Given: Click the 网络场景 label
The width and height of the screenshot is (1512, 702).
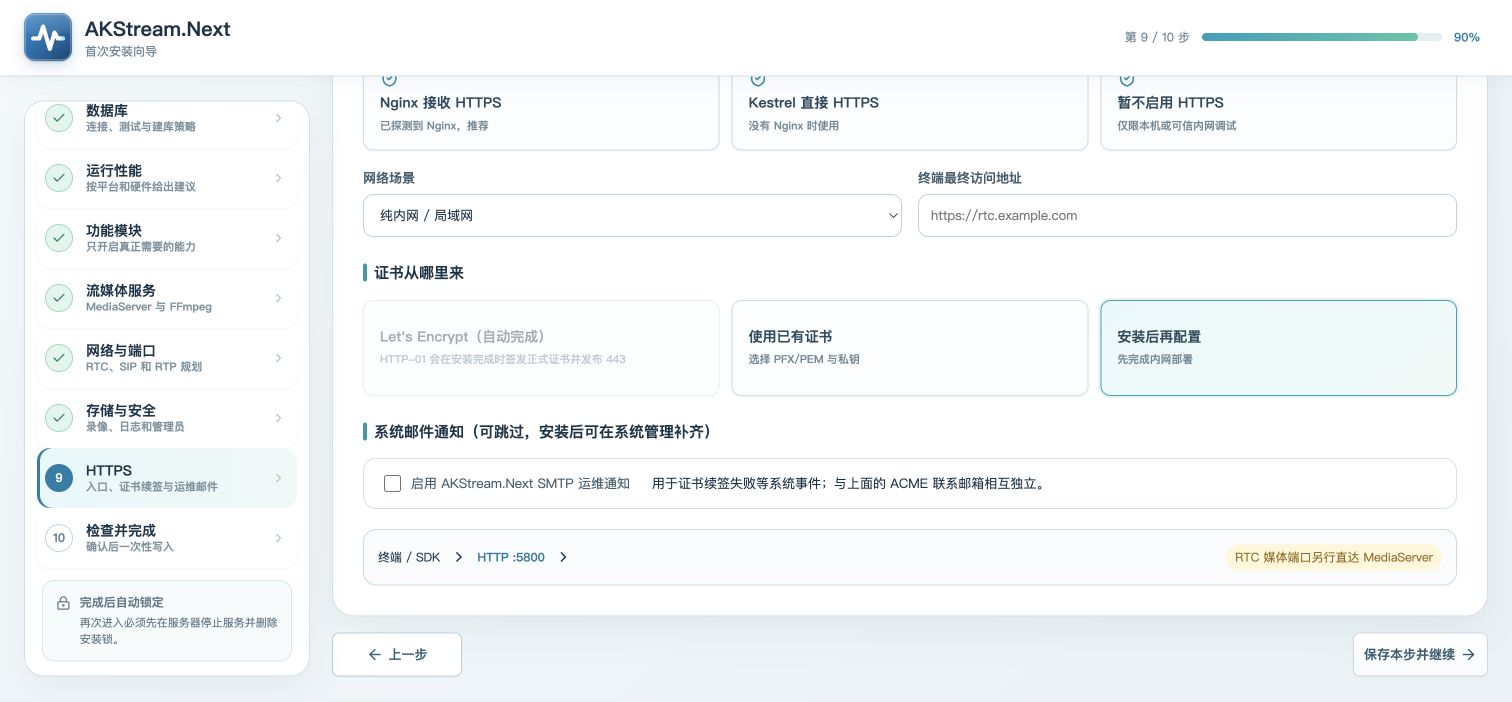Looking at the screenshot, I should click(389, 178).
